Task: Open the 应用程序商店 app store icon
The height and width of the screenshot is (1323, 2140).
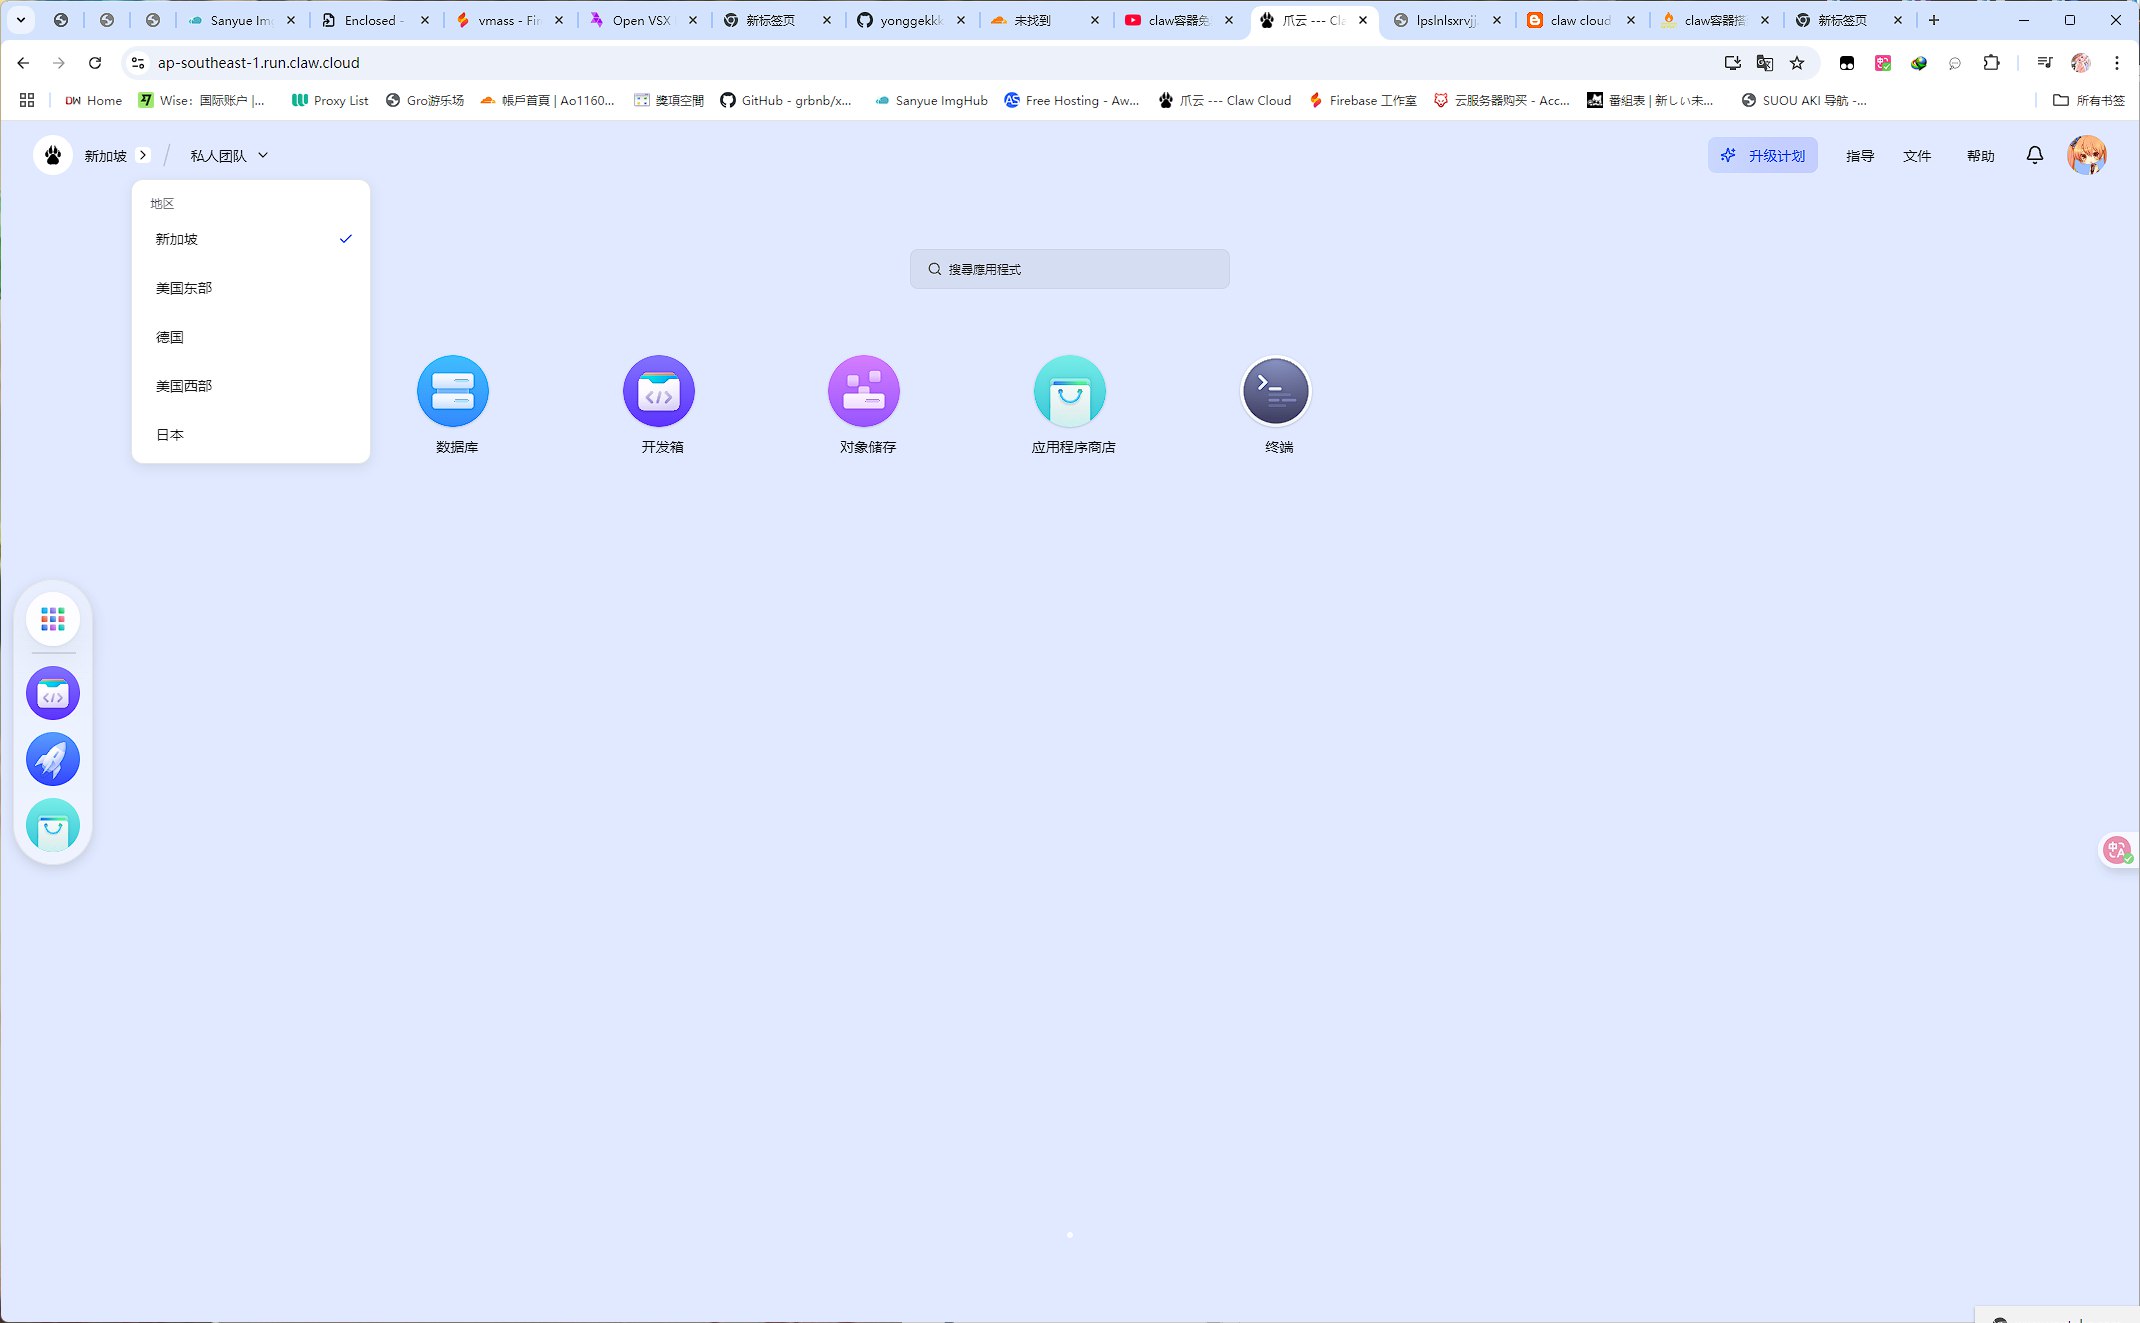Action: [1069, 392]
